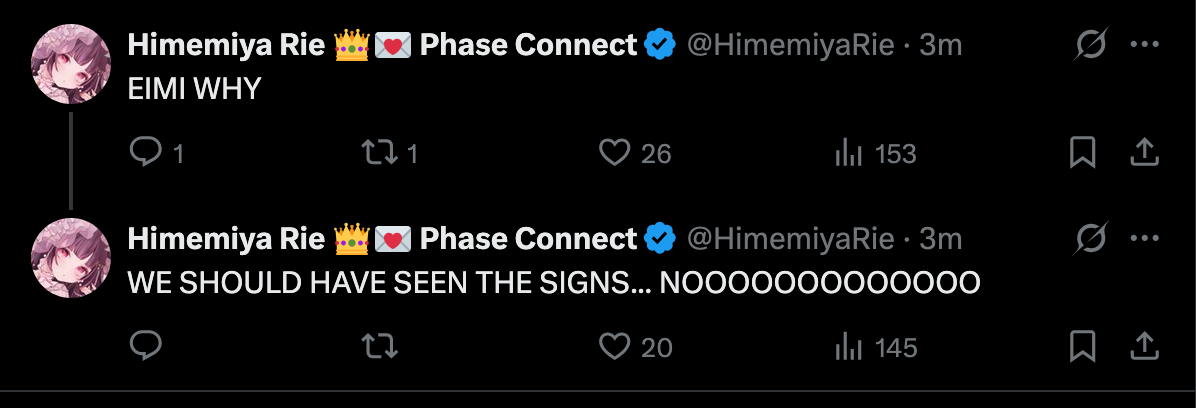Open Grok icon on first tweet

pos(1091,46)
